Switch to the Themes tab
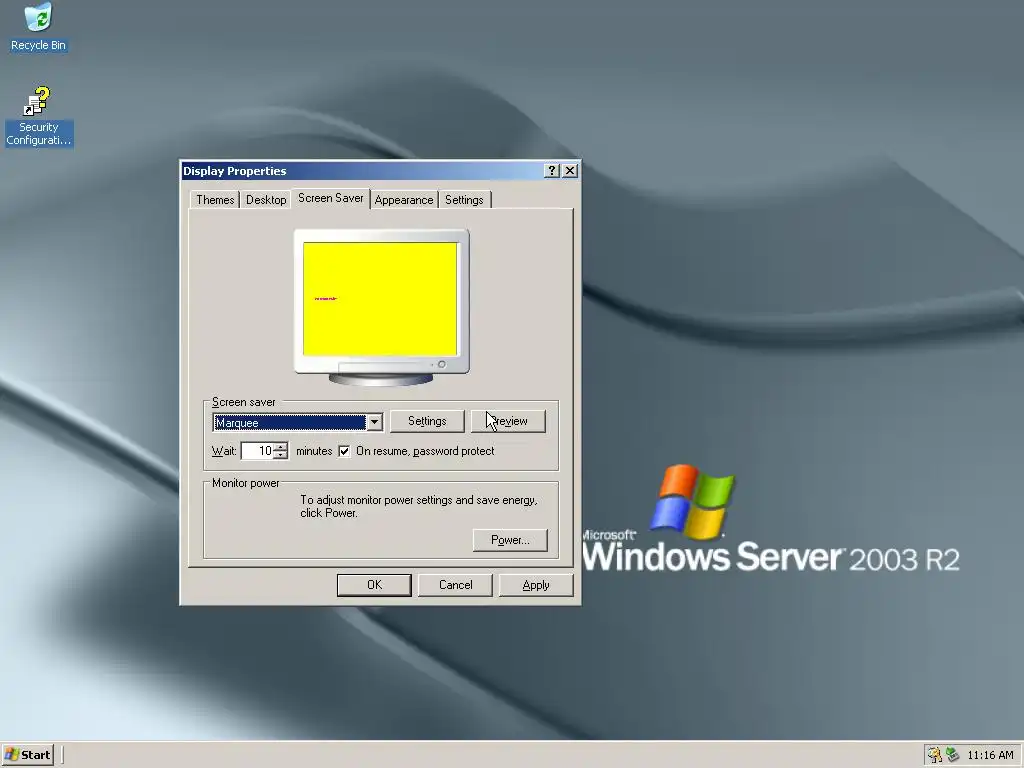 pos(215,200)
